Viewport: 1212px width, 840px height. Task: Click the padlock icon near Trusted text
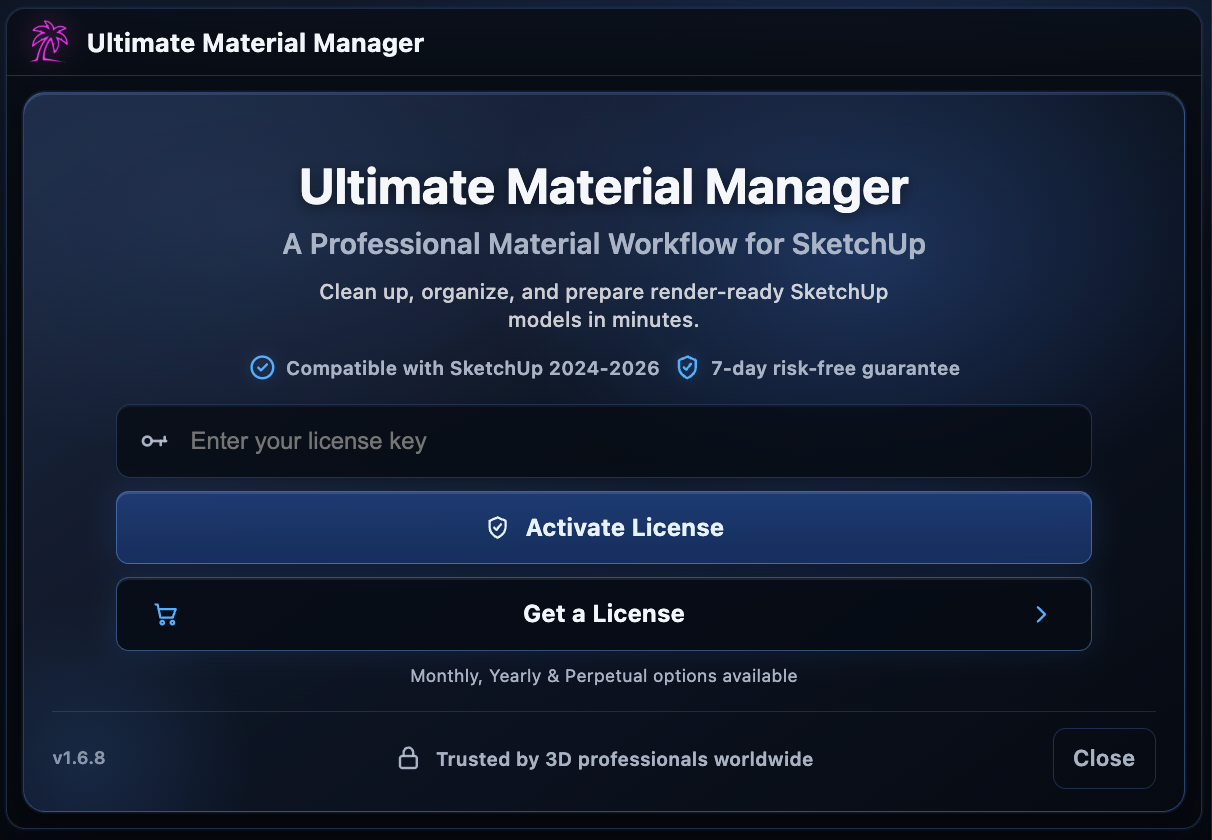pos(408,759)
